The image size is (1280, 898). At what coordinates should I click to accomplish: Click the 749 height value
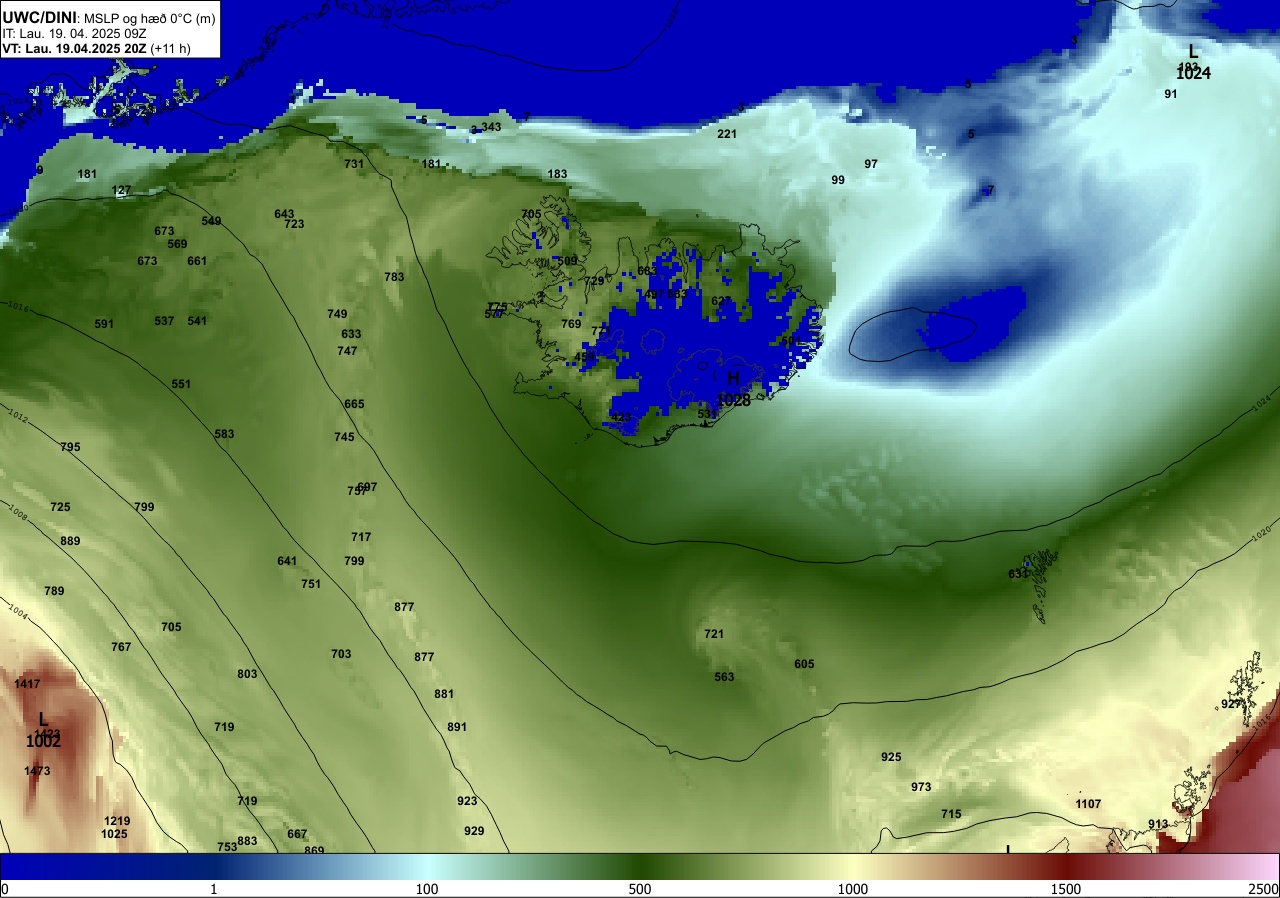(x=337, y=314)
